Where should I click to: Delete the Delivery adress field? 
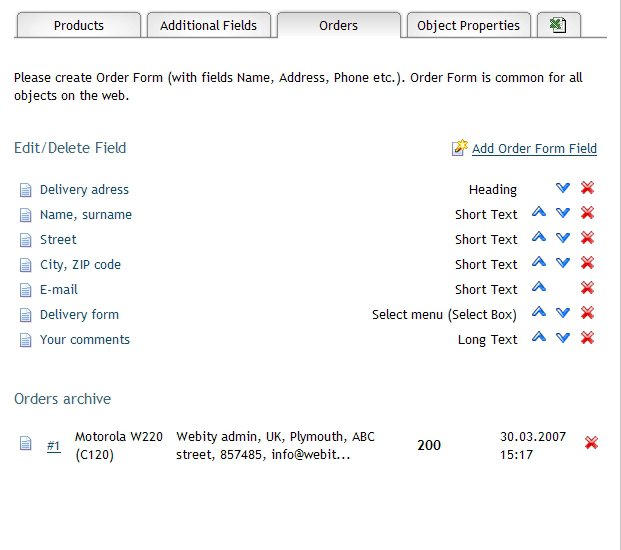click(587, 188)
